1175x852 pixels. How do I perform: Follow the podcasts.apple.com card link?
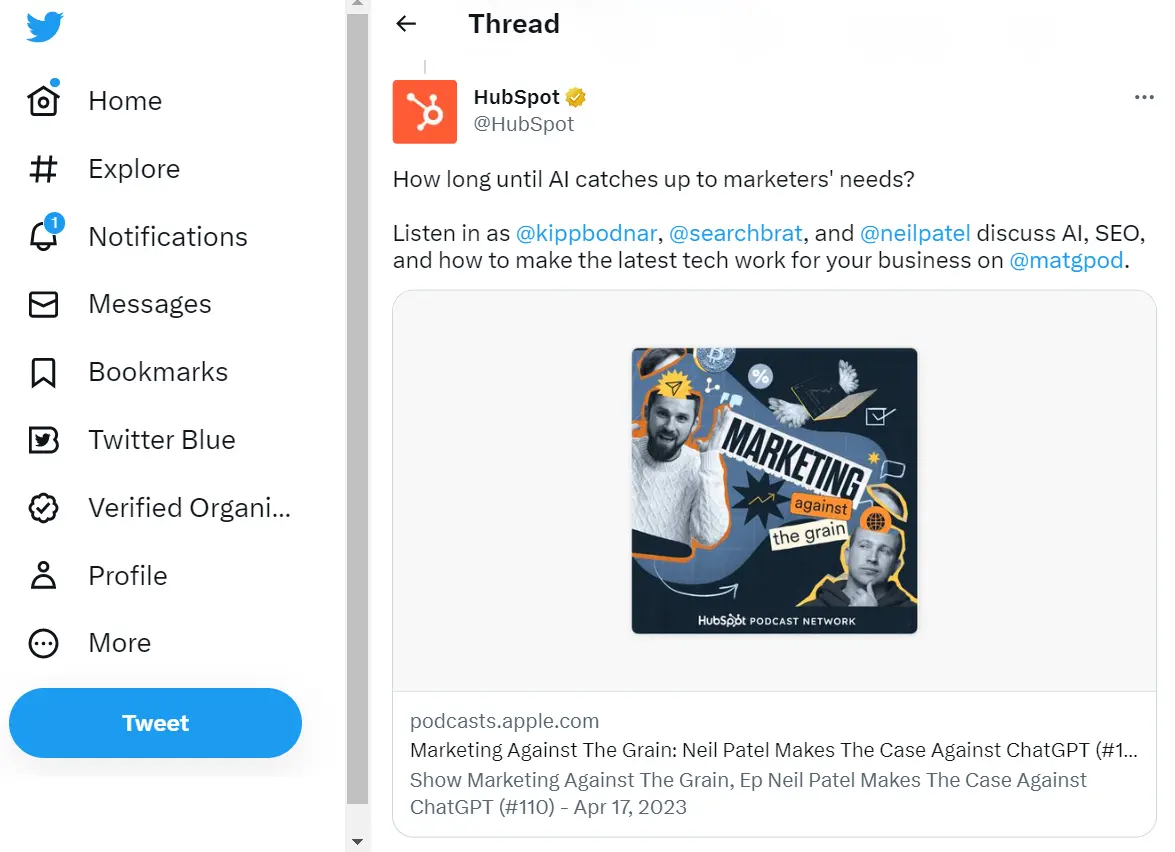tap(504, 720)
